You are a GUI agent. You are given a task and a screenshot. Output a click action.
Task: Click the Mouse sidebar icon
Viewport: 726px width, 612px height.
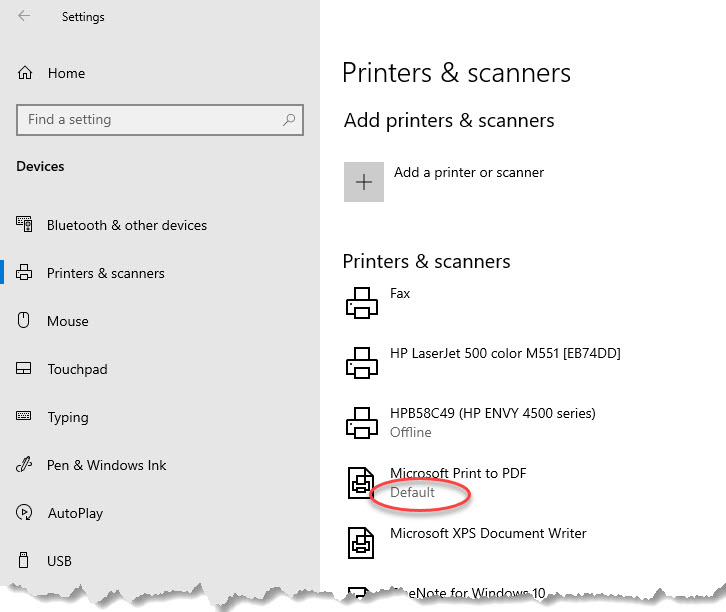point(24,320)
